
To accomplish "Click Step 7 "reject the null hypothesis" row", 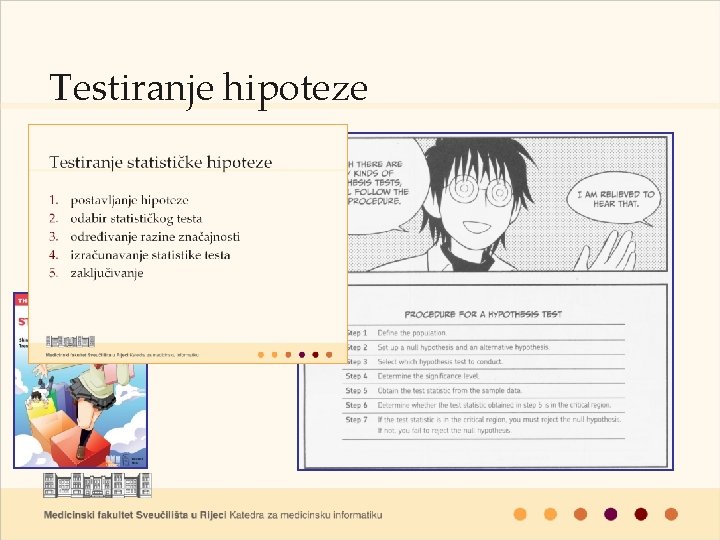I will [485, 425].
